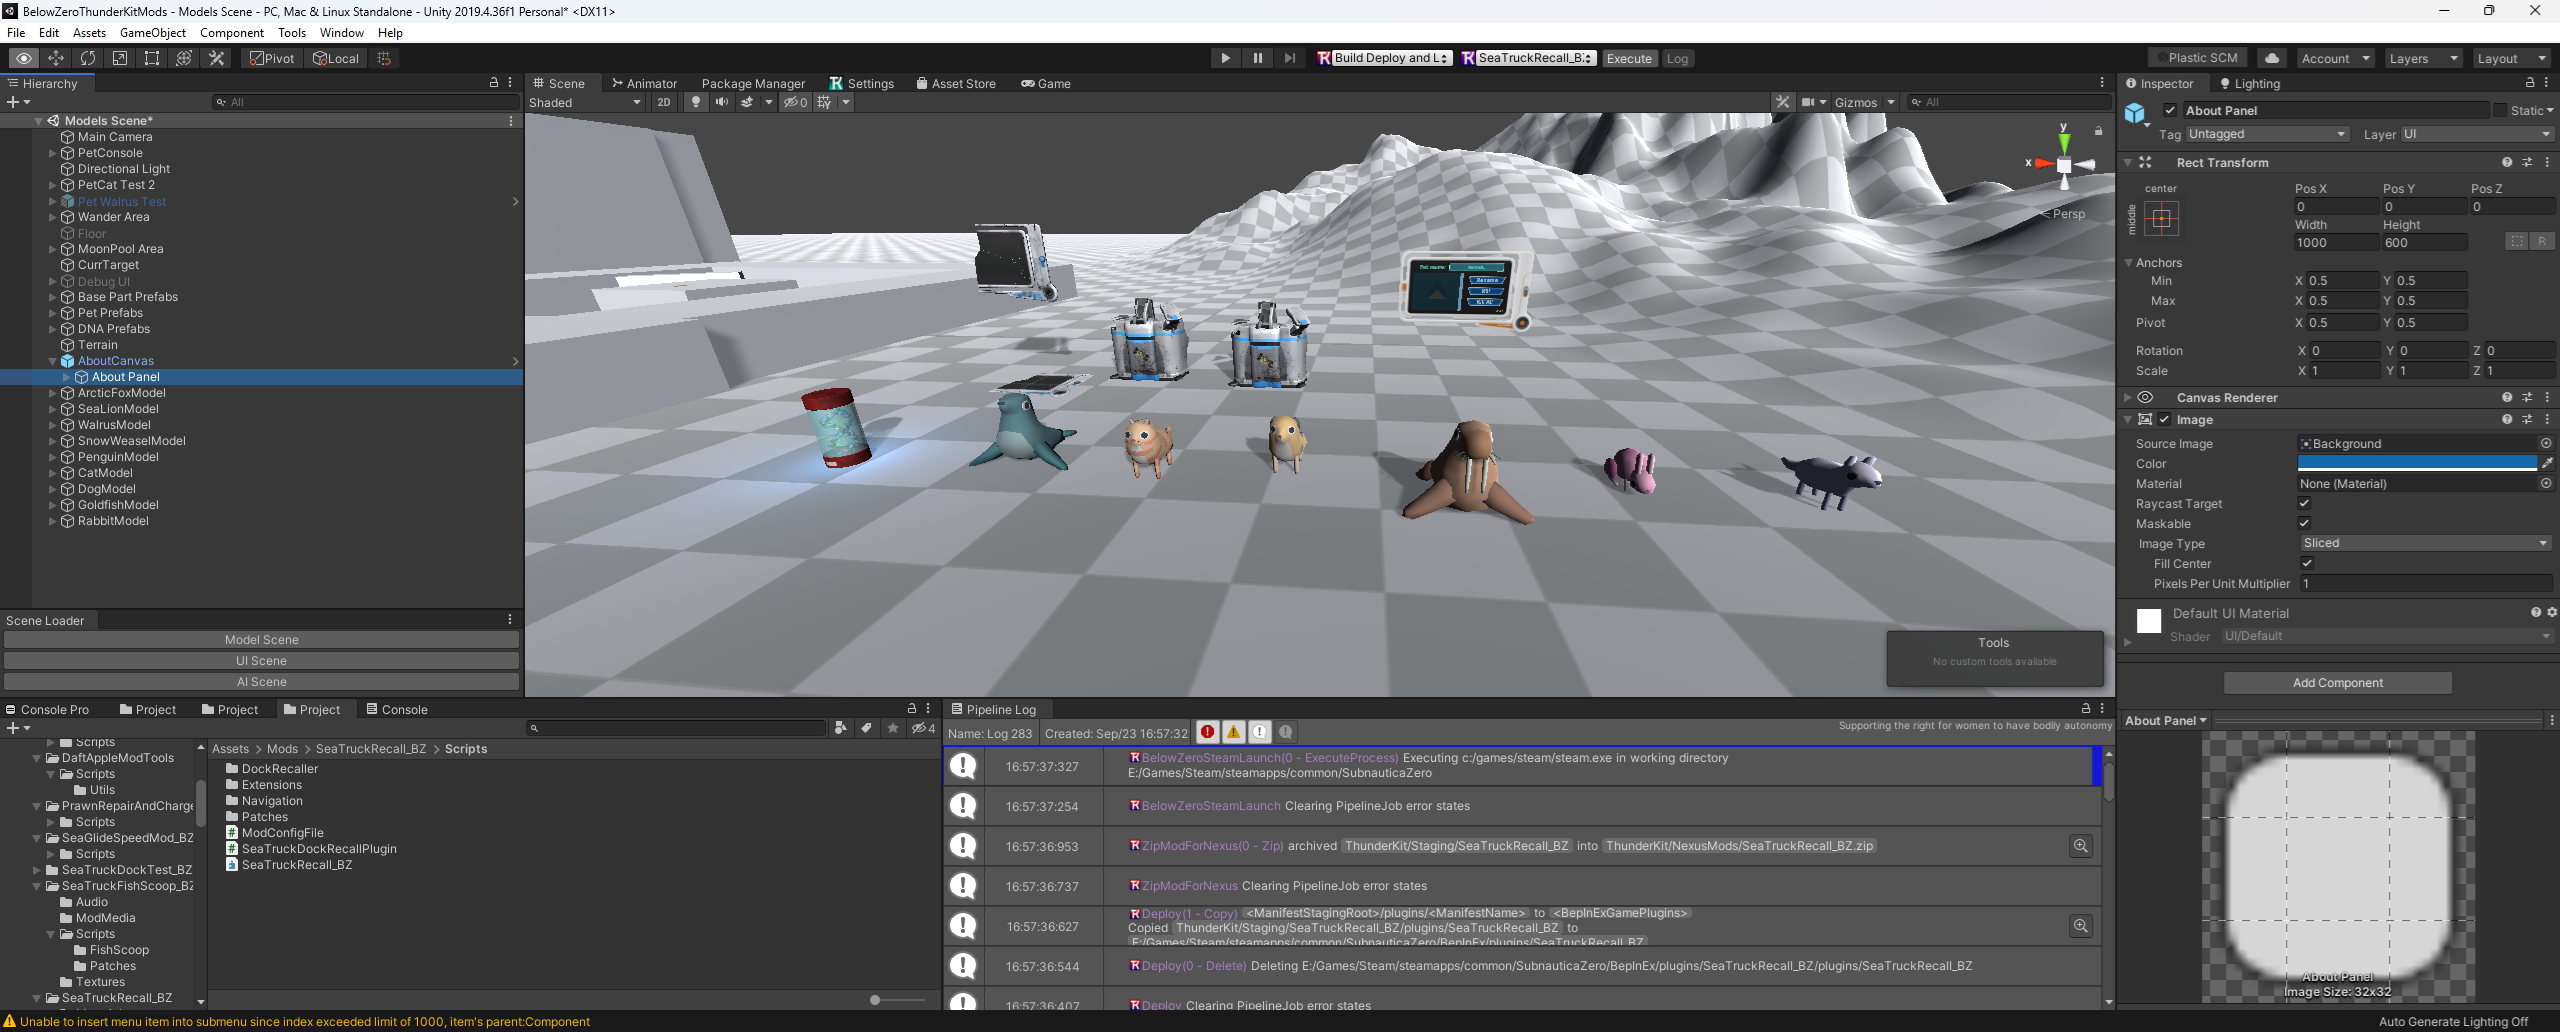
Task: Open scene camera settings icon
Action: click(1808, 102)
